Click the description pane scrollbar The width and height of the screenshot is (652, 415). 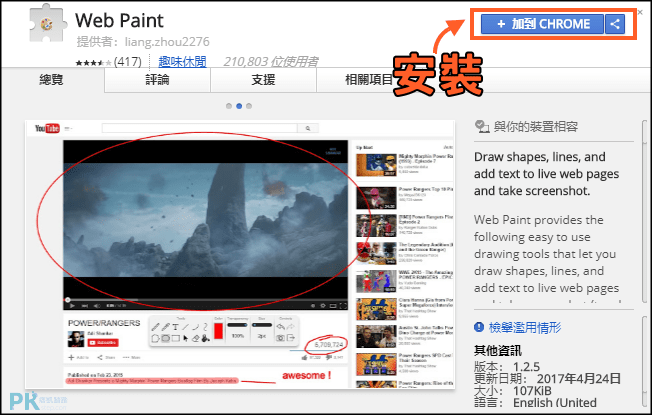[x=646, y=212]
